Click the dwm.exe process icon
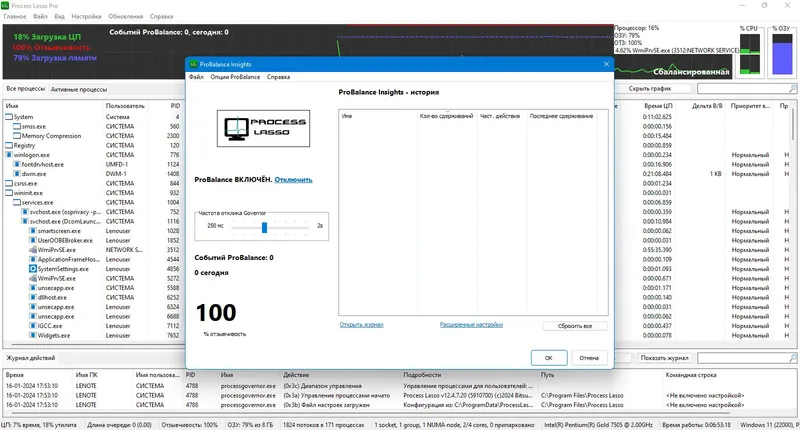800x430 pixels. 17,174
